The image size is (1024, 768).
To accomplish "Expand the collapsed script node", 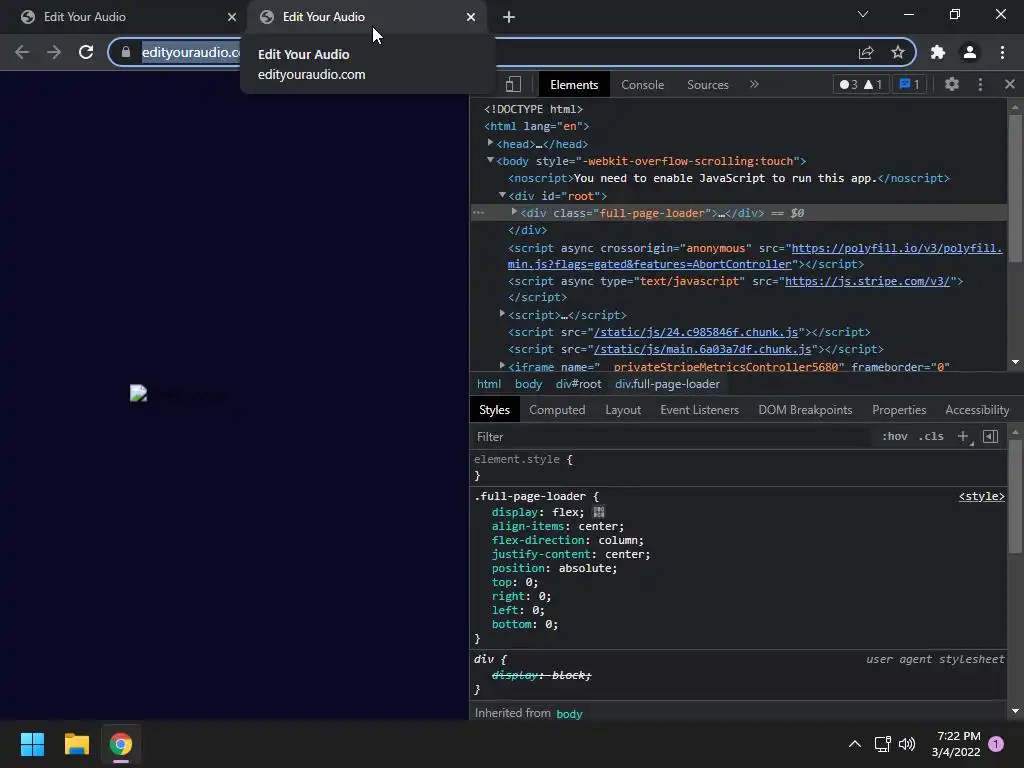I will click(x=502, y=313).
